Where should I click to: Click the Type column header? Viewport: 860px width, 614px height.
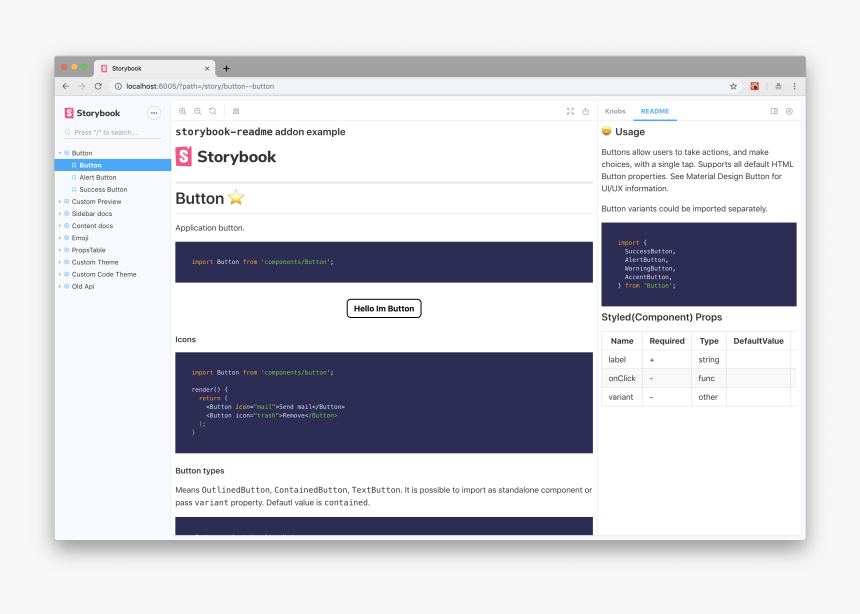click(x=709, y=341)
